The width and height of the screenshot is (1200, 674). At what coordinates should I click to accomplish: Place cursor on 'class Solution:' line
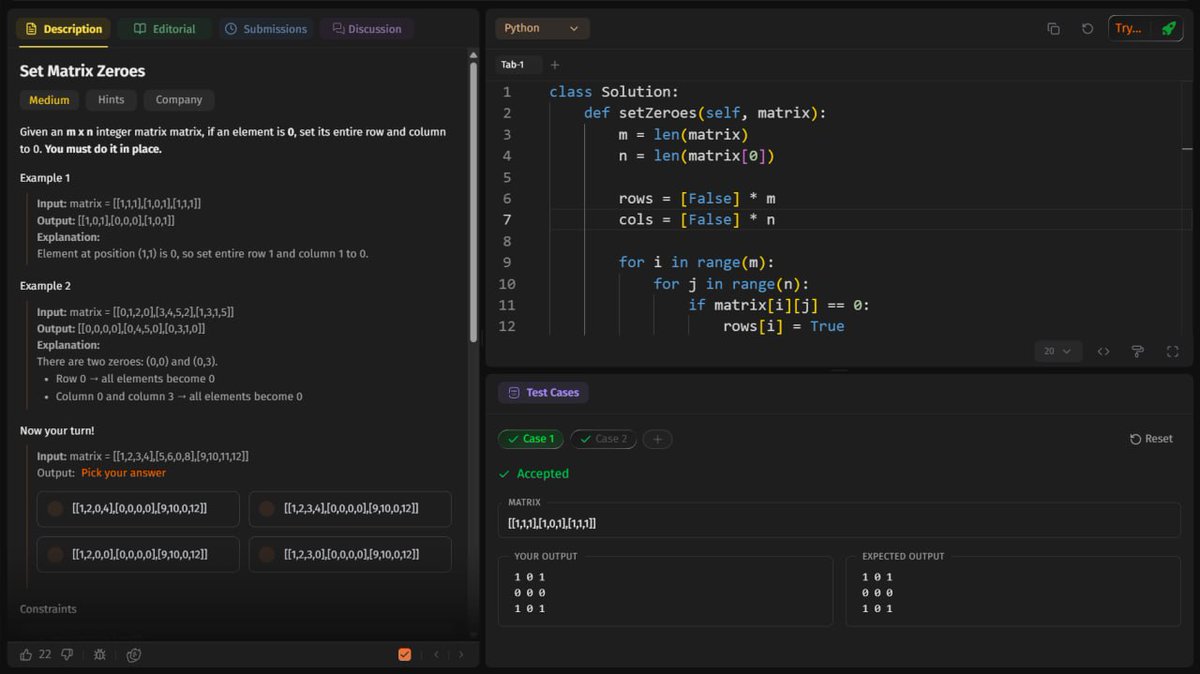tap(614, 92)
